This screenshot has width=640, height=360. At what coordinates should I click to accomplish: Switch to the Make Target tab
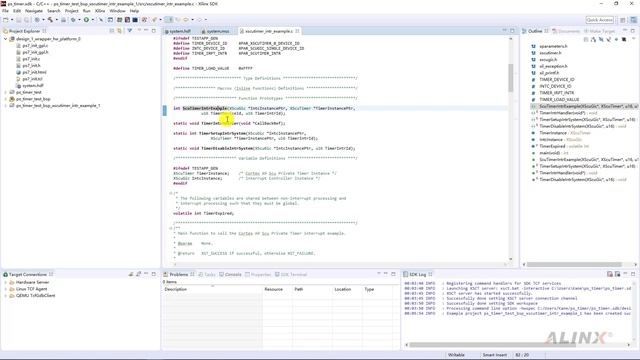pos(599,31)
